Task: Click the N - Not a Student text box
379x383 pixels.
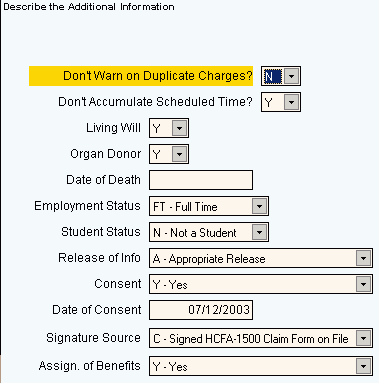Action: tap(201, 232)
